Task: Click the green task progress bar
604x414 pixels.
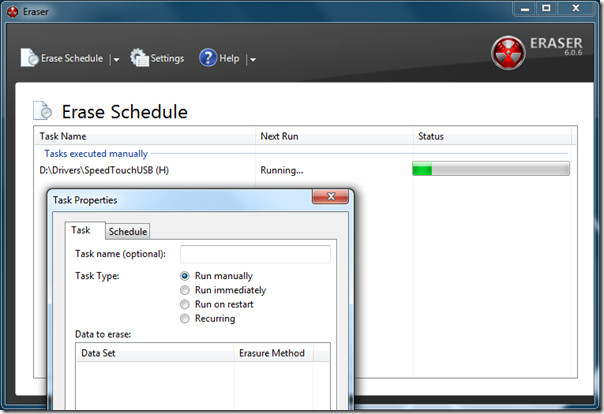Action: coord(491,169)
